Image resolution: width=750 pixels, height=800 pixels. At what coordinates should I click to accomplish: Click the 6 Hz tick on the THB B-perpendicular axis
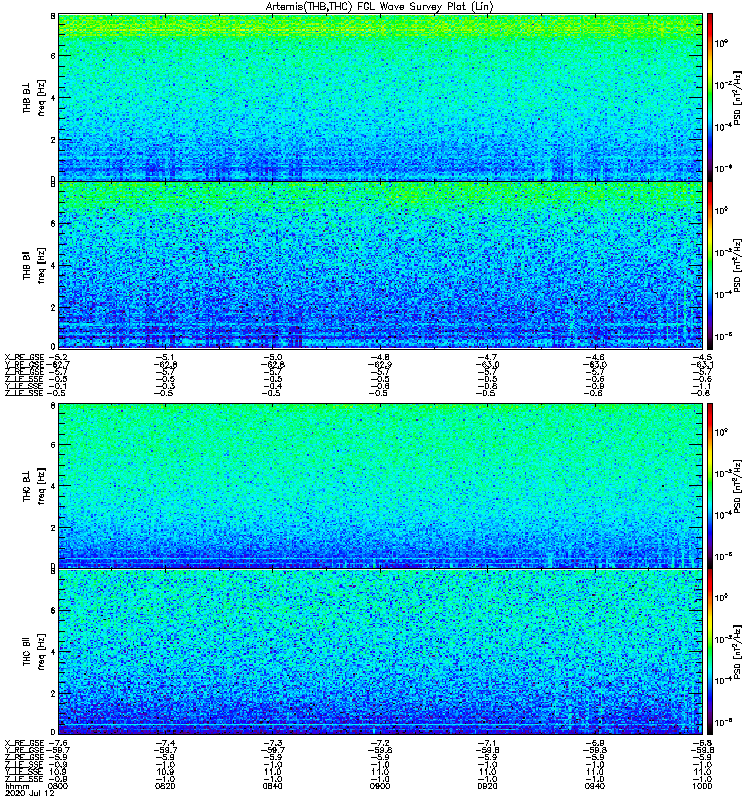[53, 56]
